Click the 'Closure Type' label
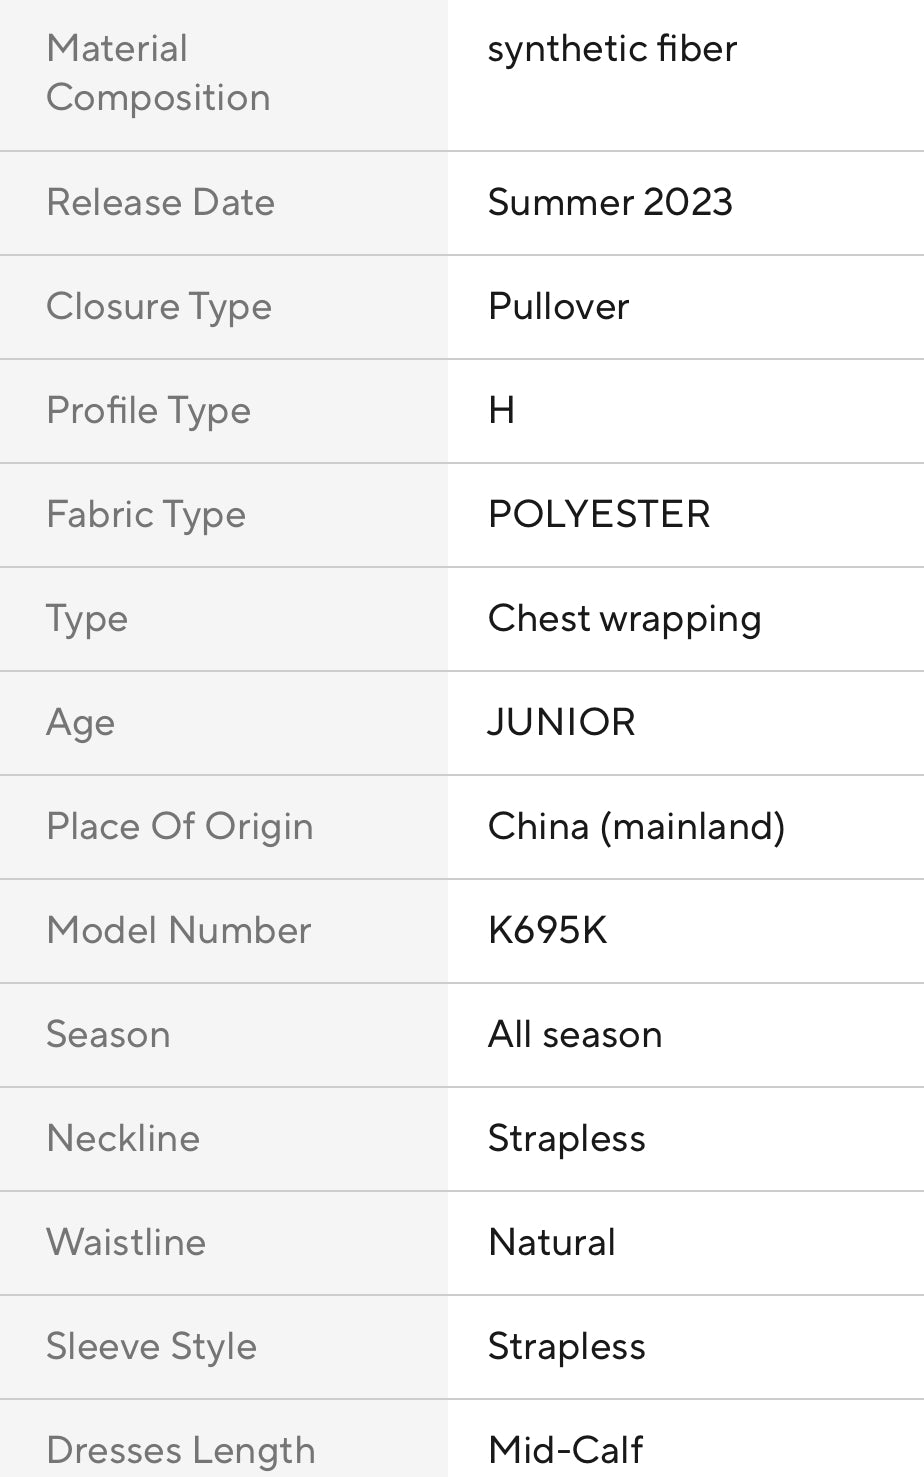 159,307
